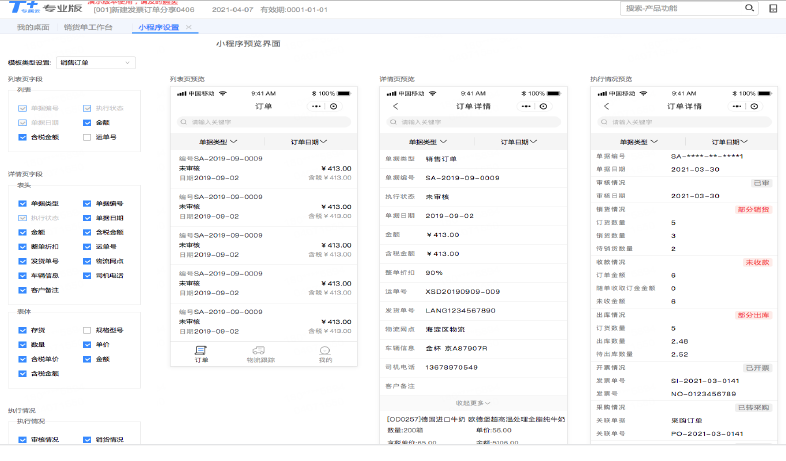Expand the 订单日期 filter in 详情页预览
786x461 pixels.
coord(517,142)
